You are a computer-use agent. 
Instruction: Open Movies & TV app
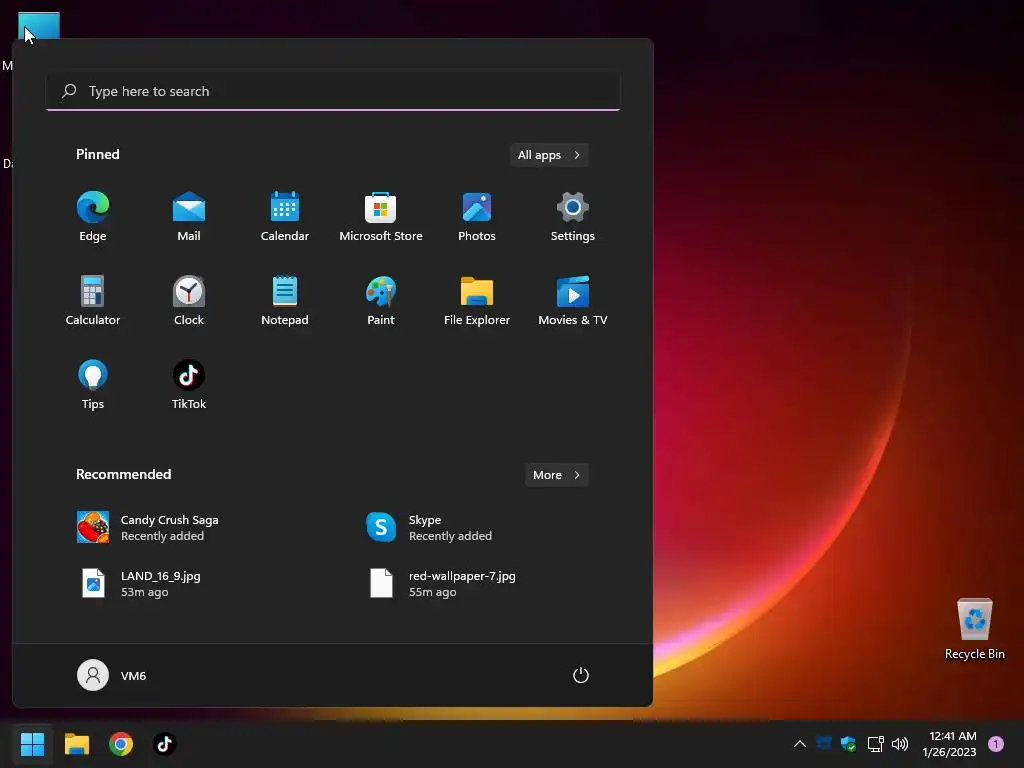tap(573, 300)
